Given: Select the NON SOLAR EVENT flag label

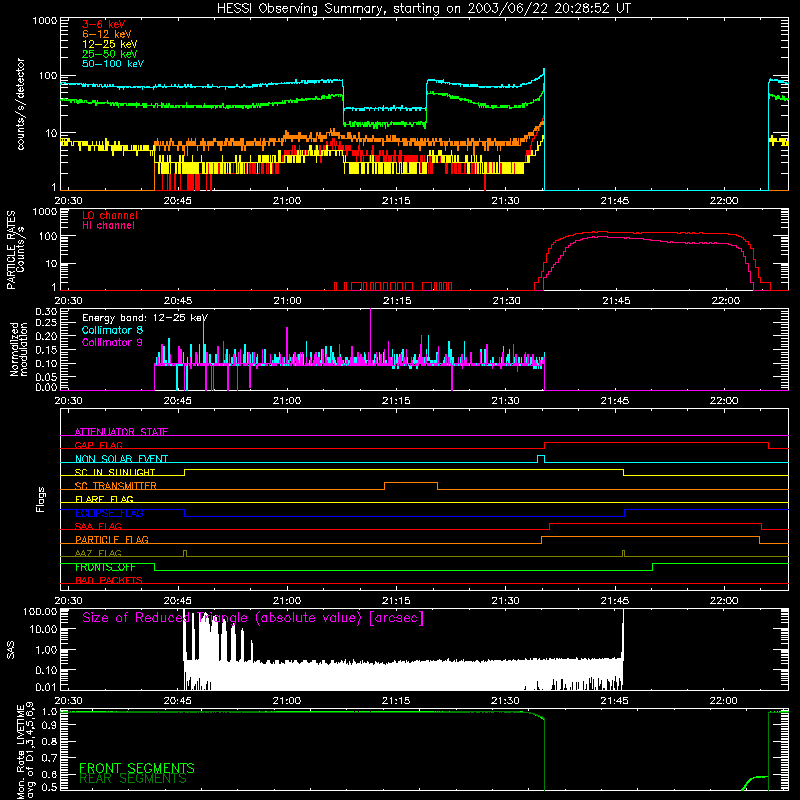Looking at the screenshot, I should (121, 459).
